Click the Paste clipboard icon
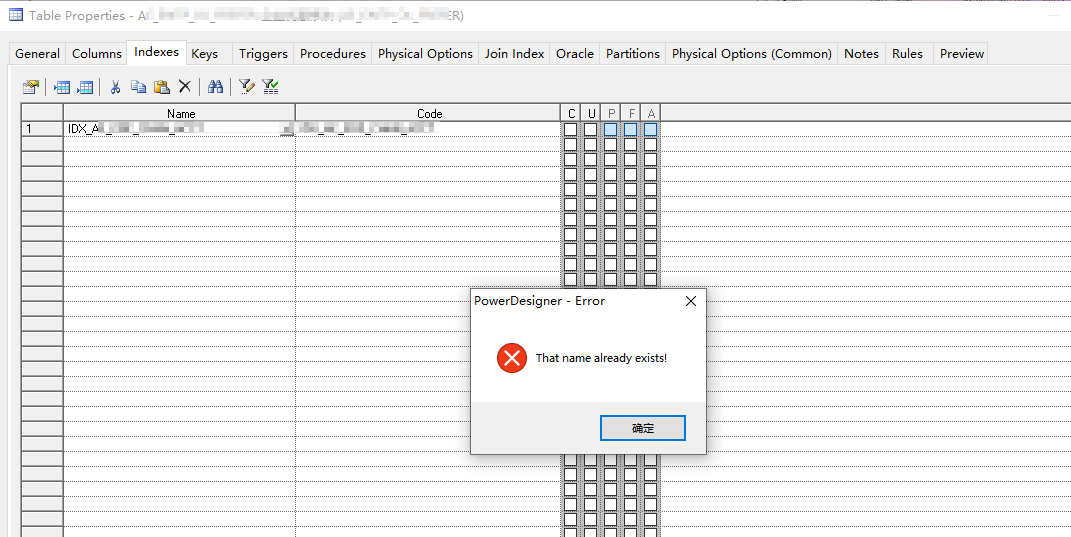The image size is (1071, 537). pyautogui.click(x=161, y=87)
